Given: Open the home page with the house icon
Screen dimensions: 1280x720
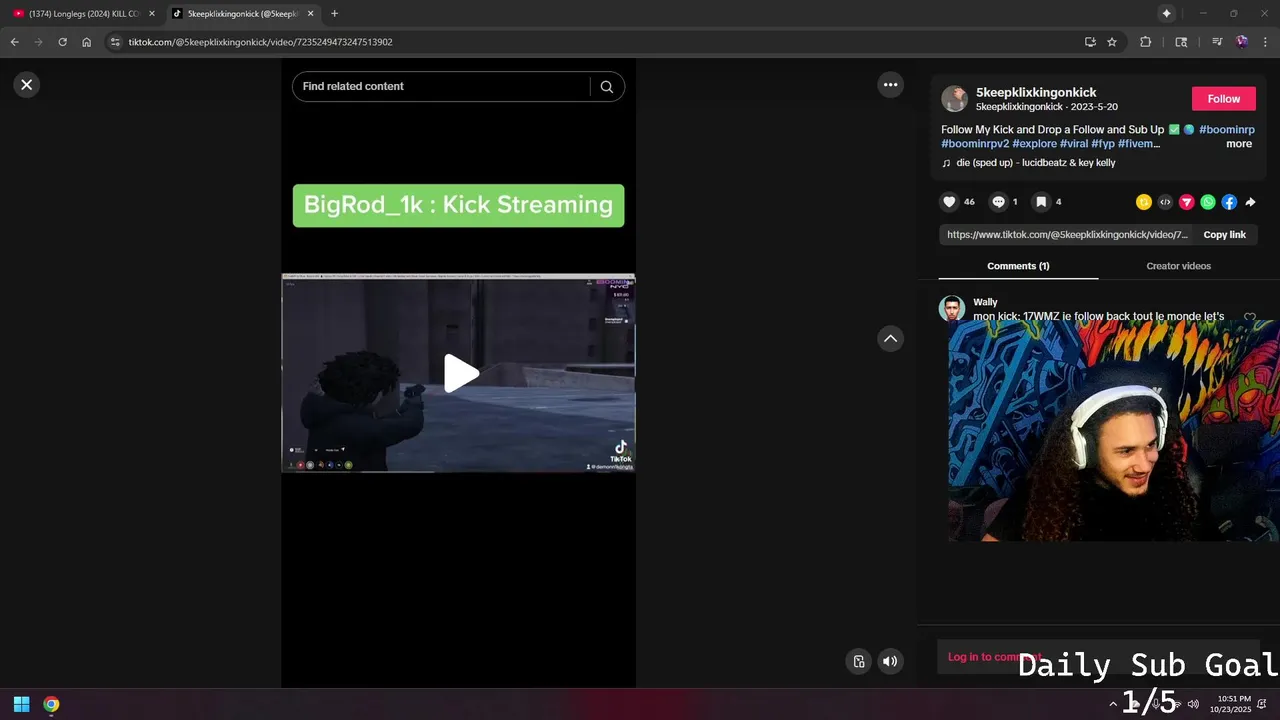Looking at the screenshot, I should point(87,42).
